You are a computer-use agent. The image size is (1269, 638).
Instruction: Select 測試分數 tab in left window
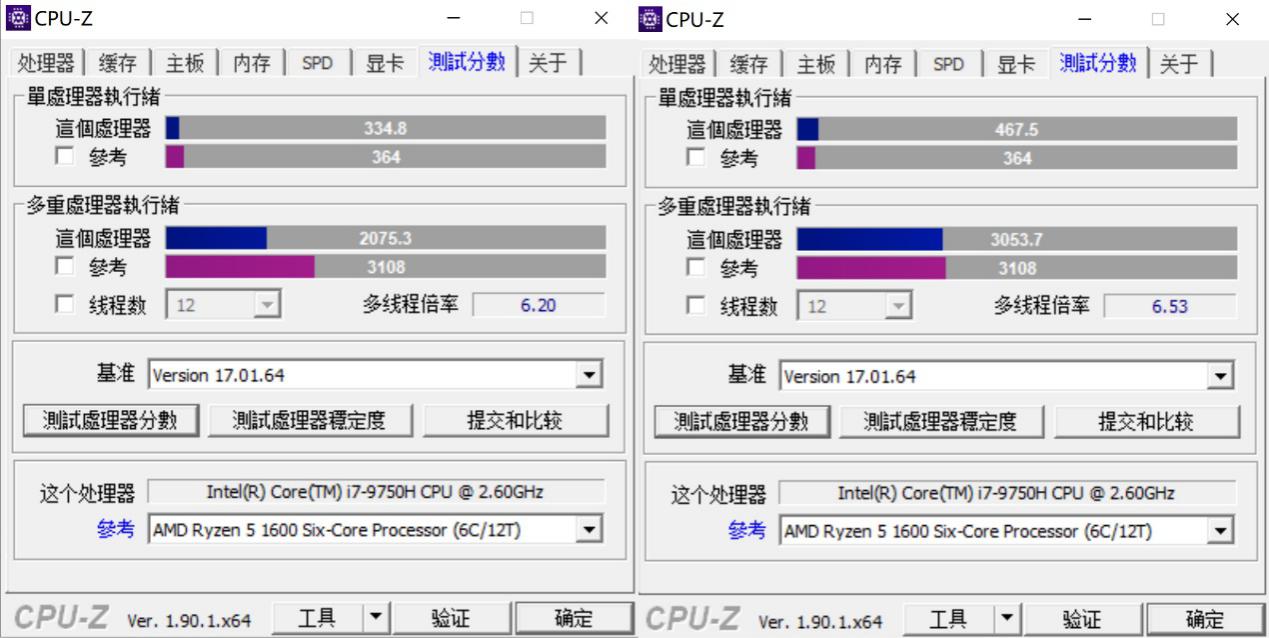469,61
